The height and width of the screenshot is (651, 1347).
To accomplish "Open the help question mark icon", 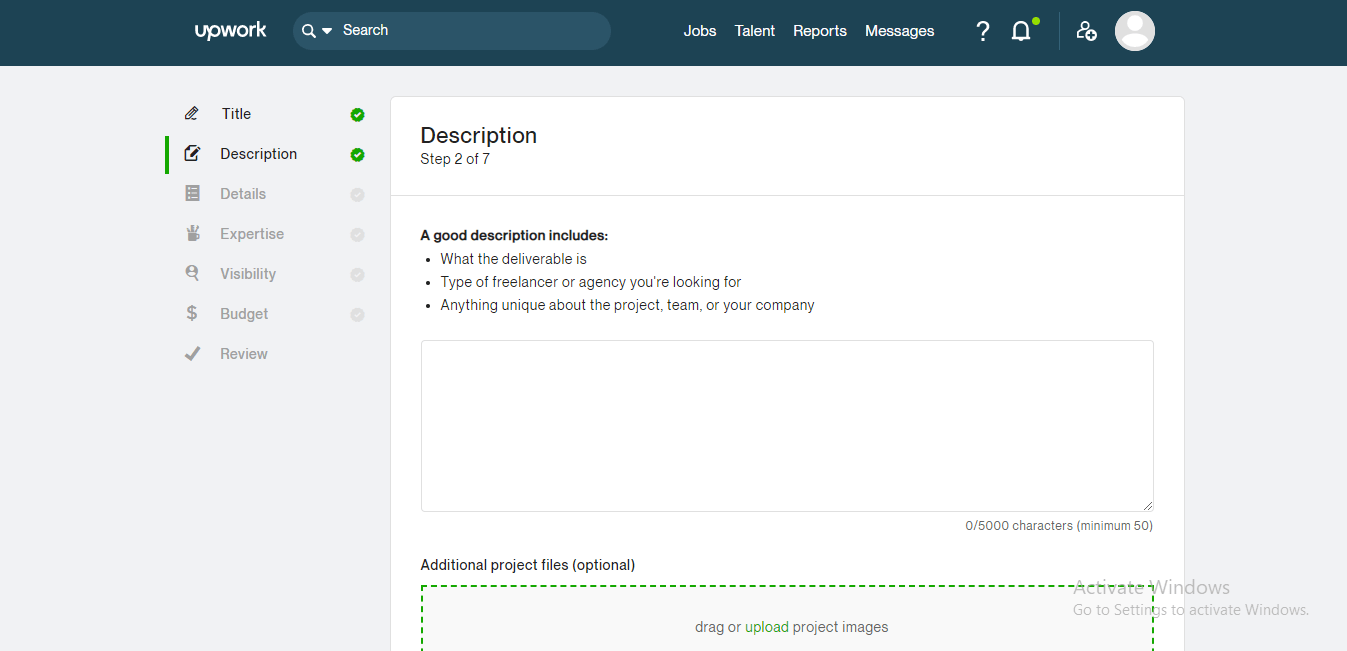I will (x=982, y=31).
